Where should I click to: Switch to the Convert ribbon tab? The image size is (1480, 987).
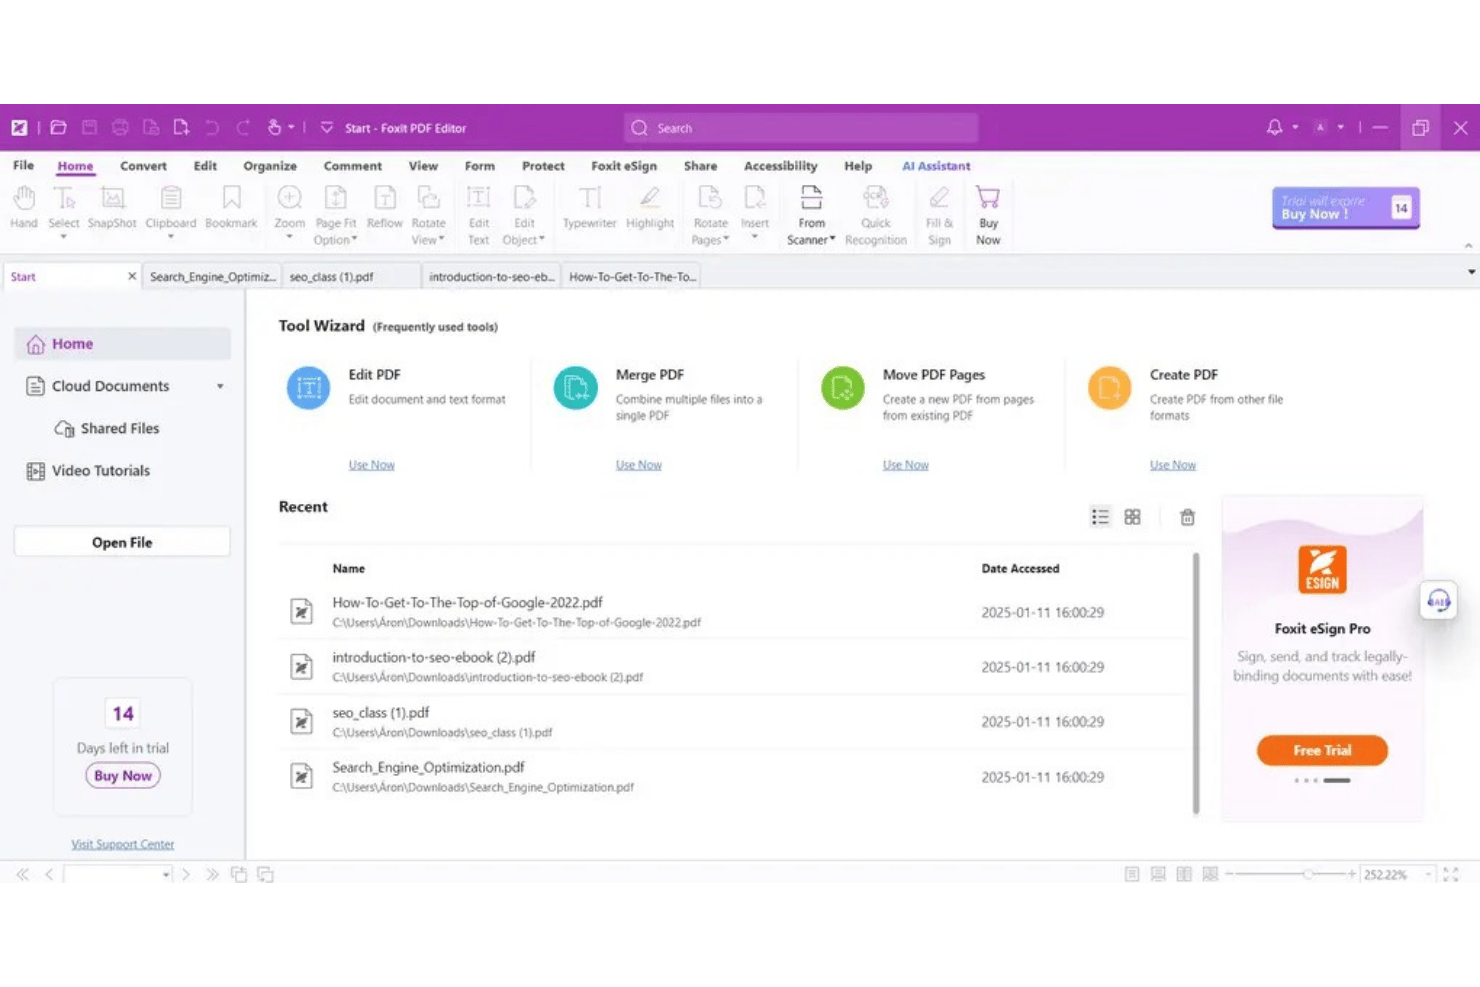[x=143, y=166]
